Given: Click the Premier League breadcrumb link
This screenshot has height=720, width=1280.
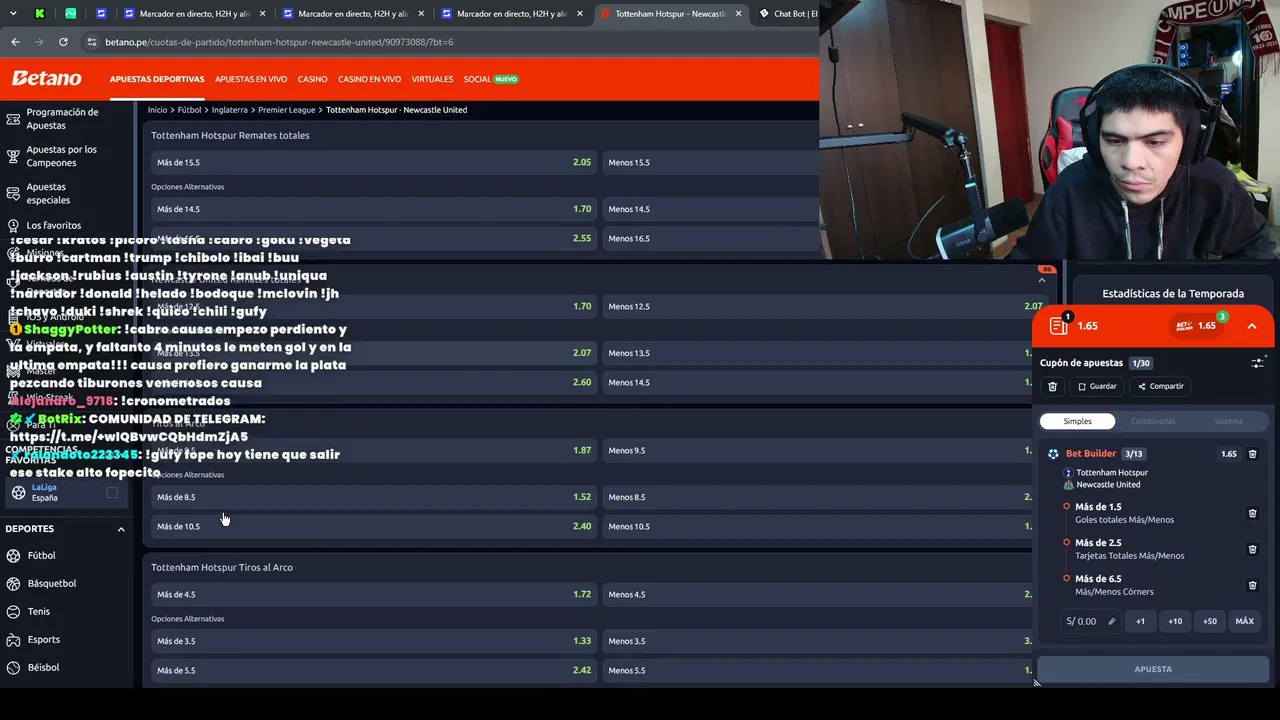Looking at the screenshot, I should pos(286,110).
